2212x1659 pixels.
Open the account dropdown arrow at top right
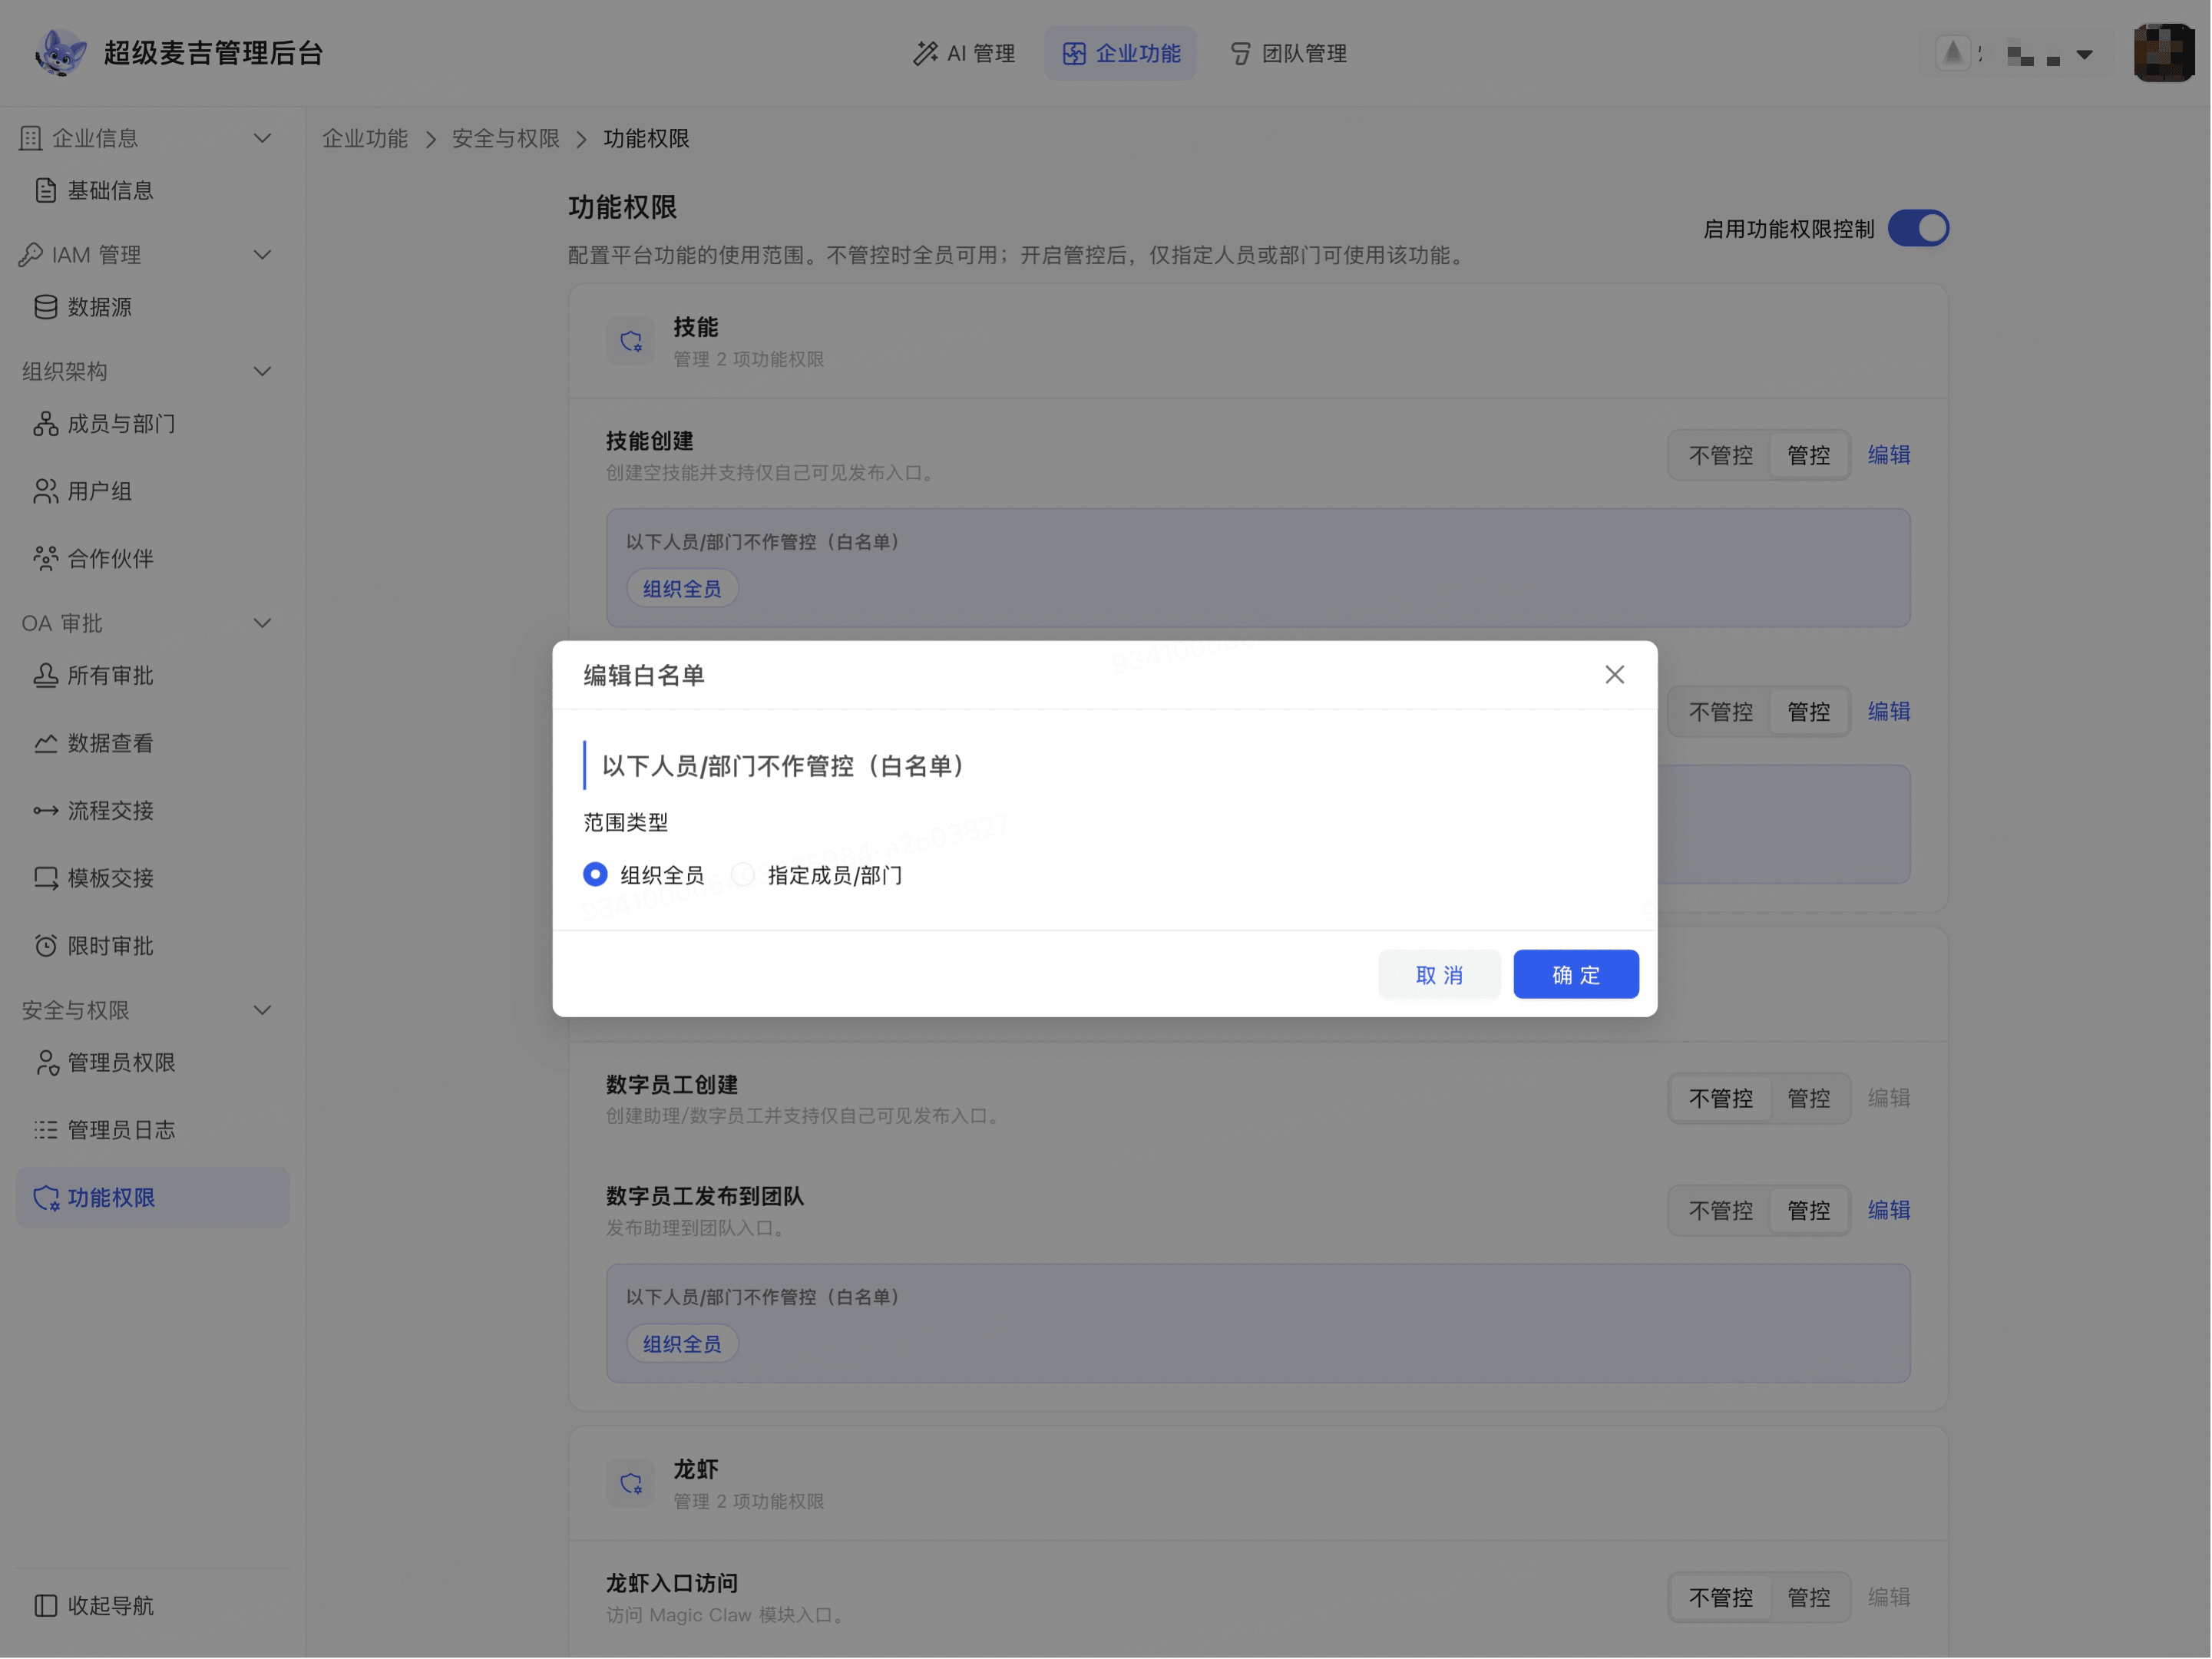[x=2085, y=54]
